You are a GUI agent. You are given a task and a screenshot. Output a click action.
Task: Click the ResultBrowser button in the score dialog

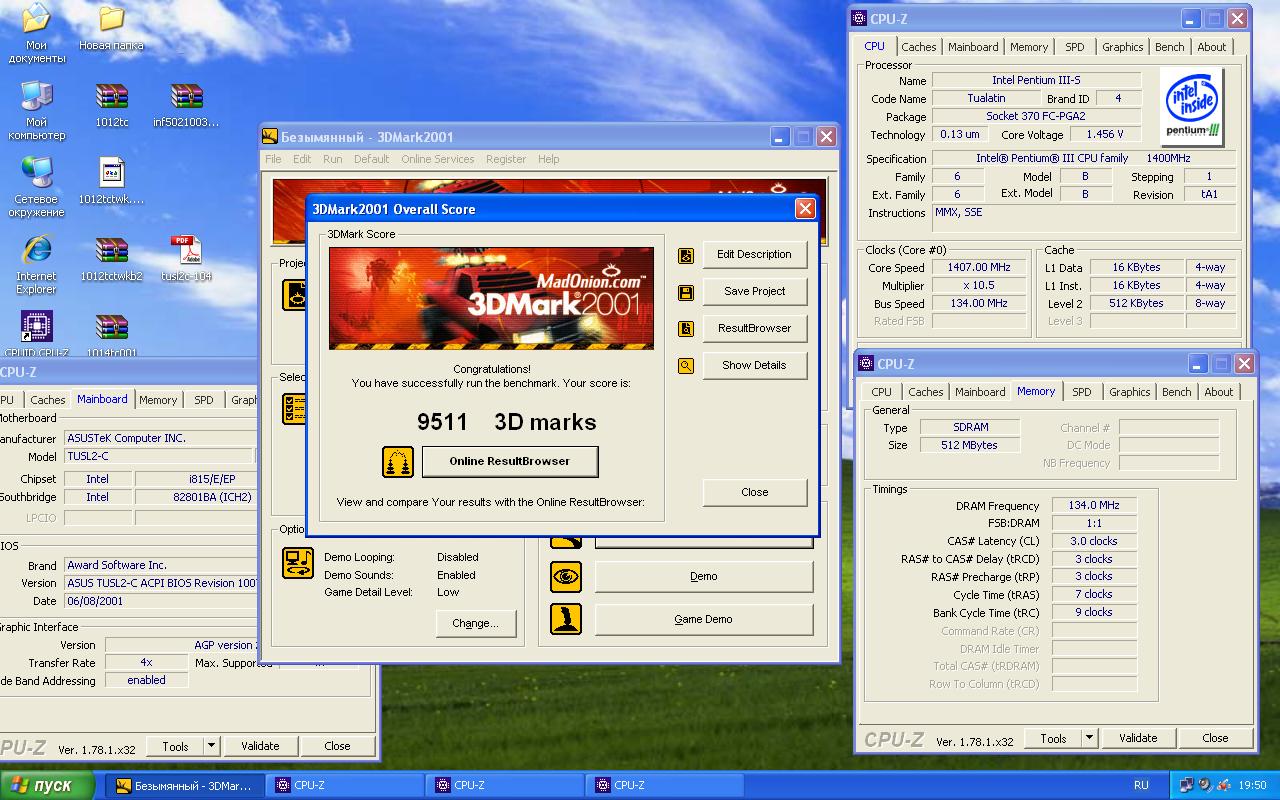[754, 329]
